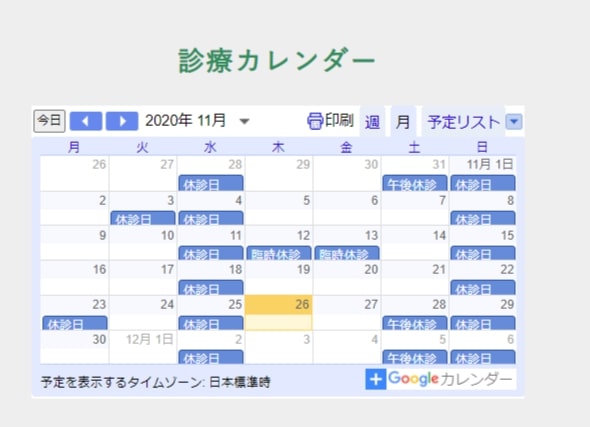Click the 印刷 print link
Viewport: 590px width, 427px height.
click(339, 120)
